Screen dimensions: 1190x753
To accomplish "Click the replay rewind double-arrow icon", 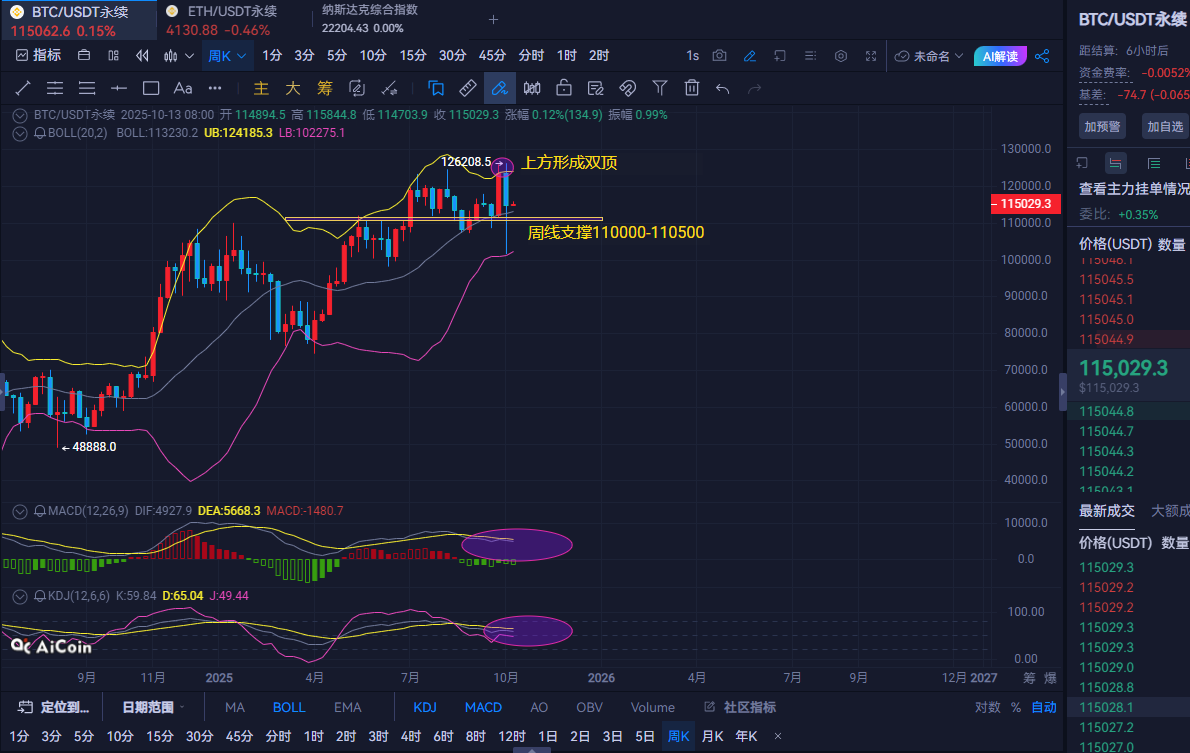I will click(x=142, y=55).
